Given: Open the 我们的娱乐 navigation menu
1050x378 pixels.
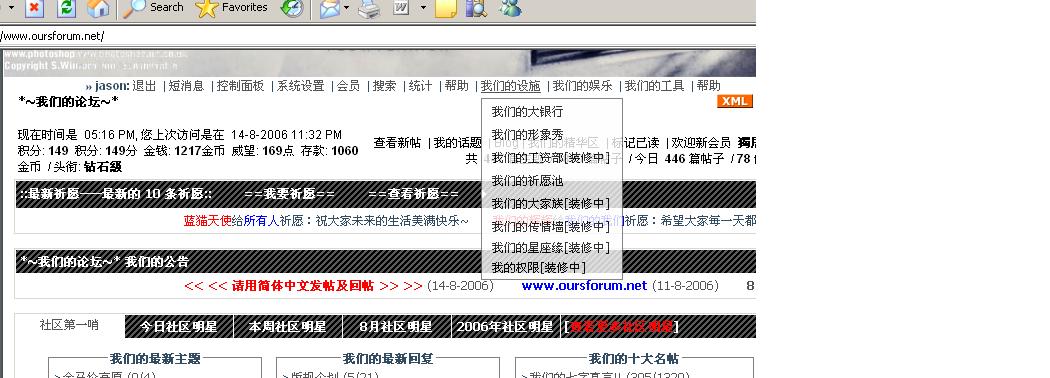Looking at the screenshot, I should (582, 86).
